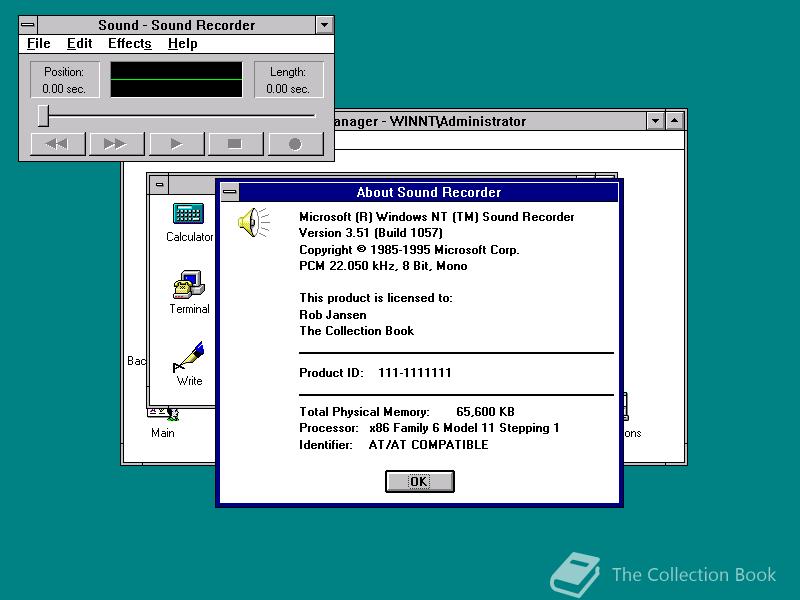Viewport: 800px width, 600px height.
Task: Click the OK button in About dialog
Action: tap(419, 481)
